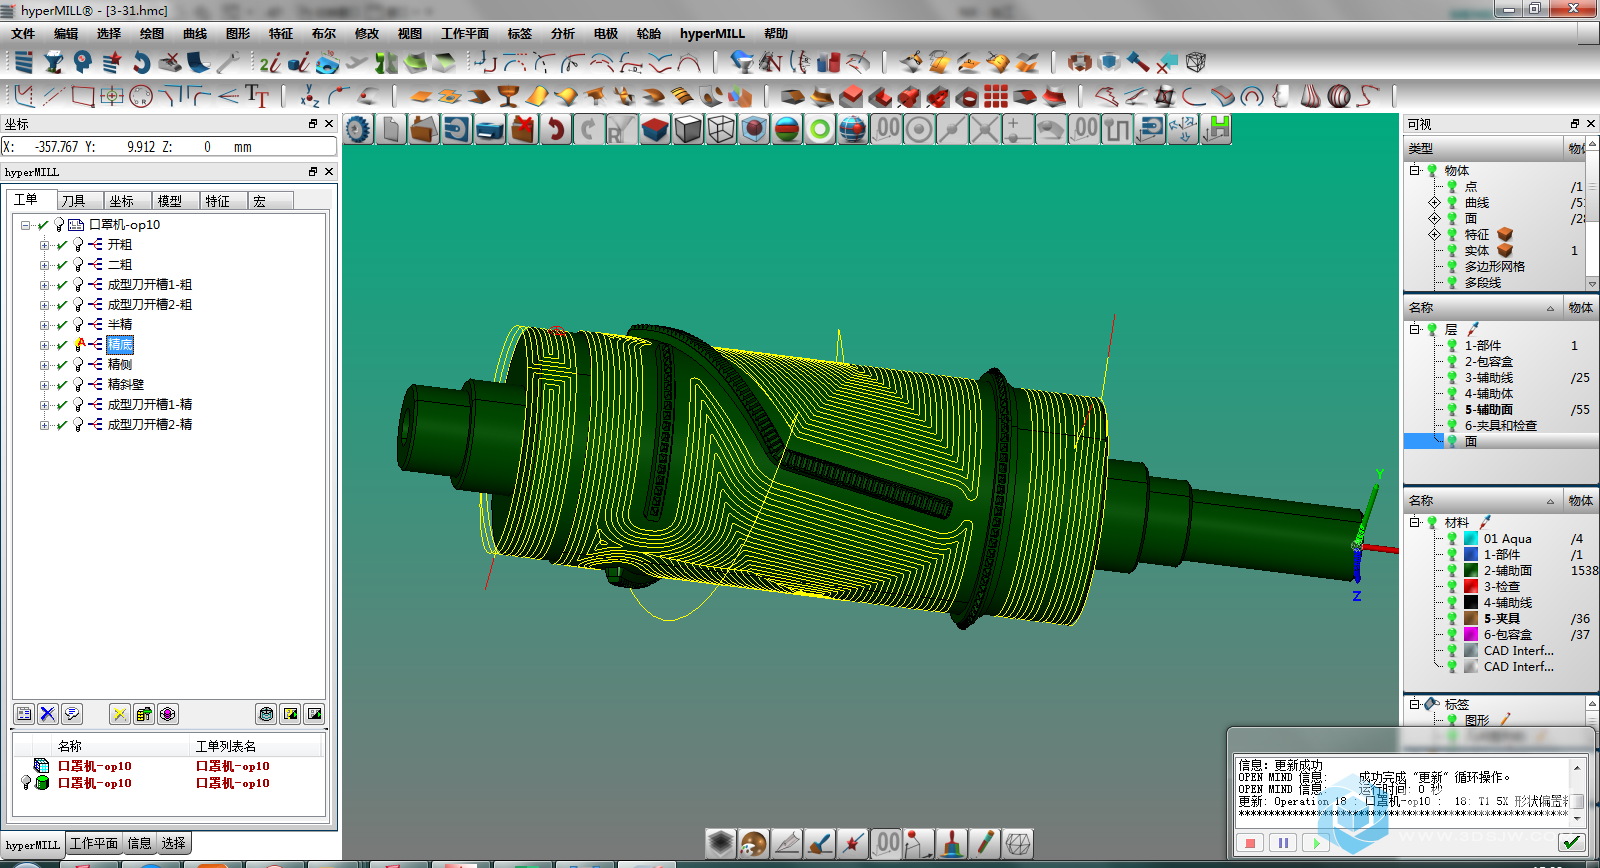The width and height of the screenshot is (1600, 868).
Task: Click the red 3-检查 material swatch
Action: 1471,587
